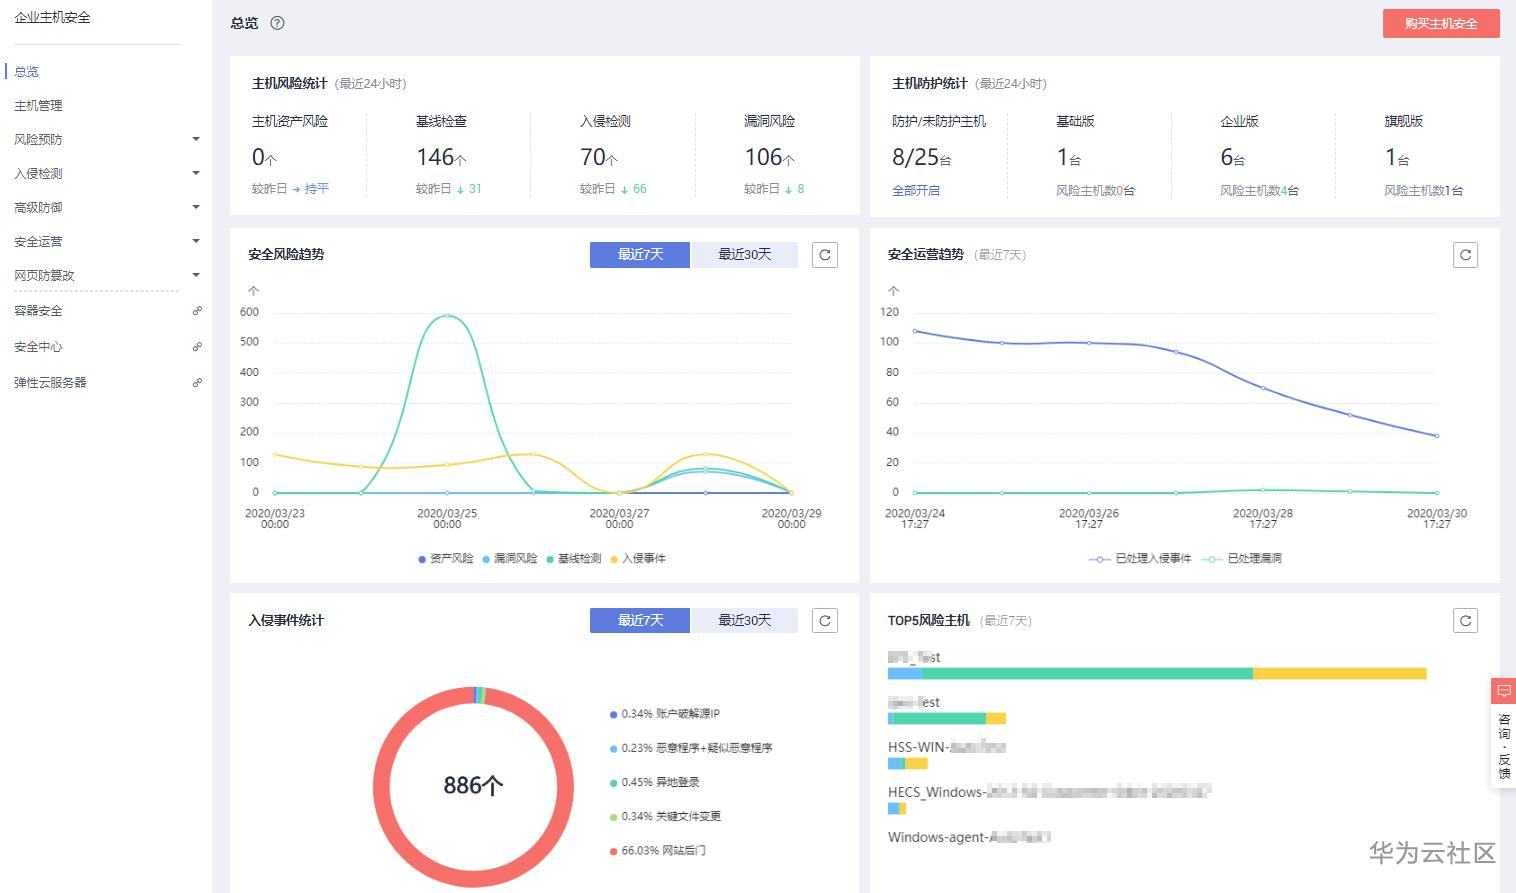Screen dimensions: 1516x893
Task: Toggle 已处理入侵事件 legend series
Action: pos(1140,559)
